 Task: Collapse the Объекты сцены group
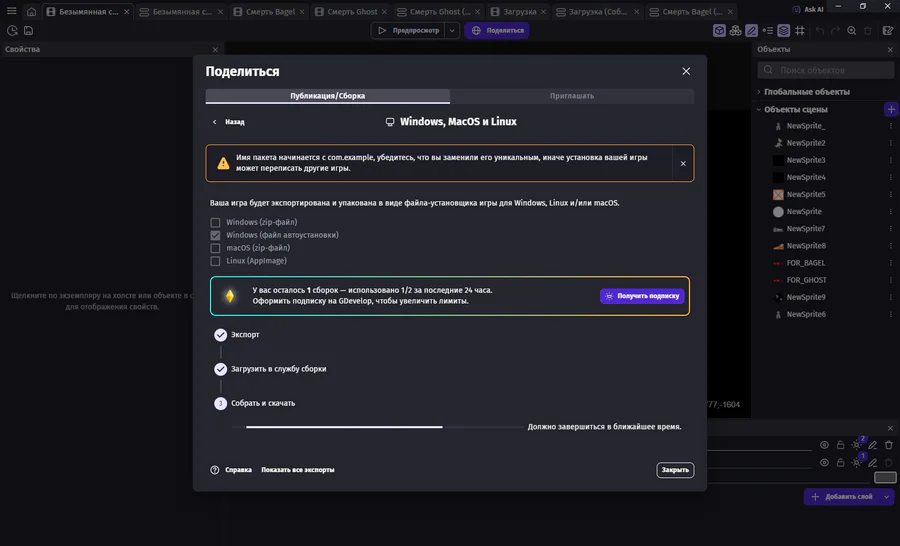click(759, 110)
